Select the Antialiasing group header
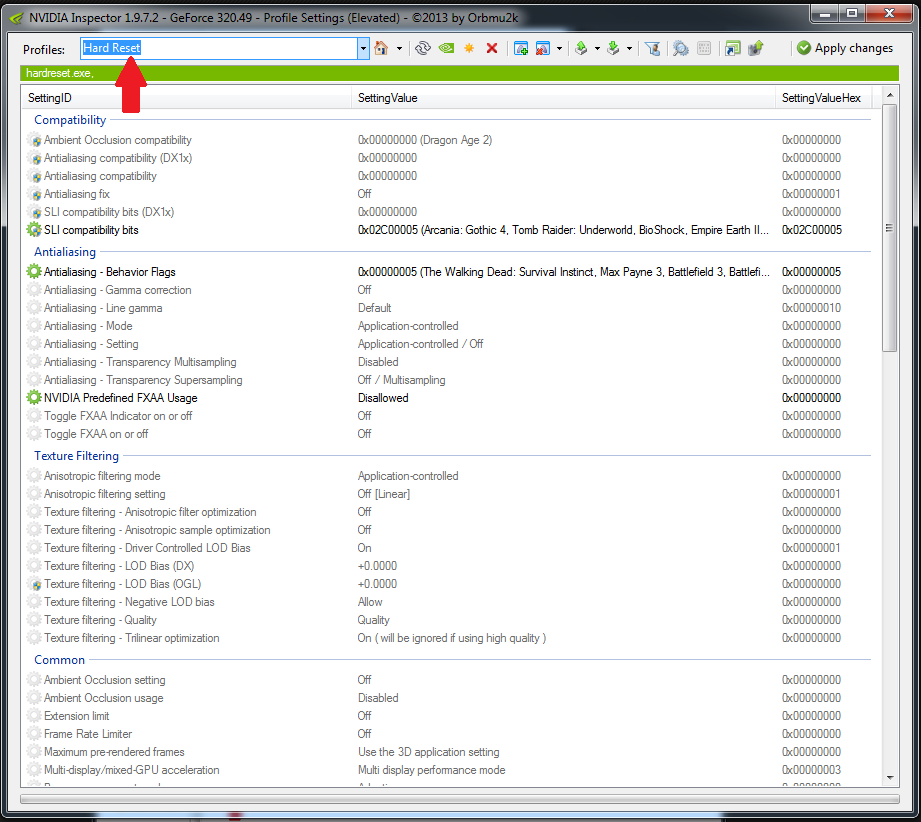The image size is (921, 822). [65, 251]
